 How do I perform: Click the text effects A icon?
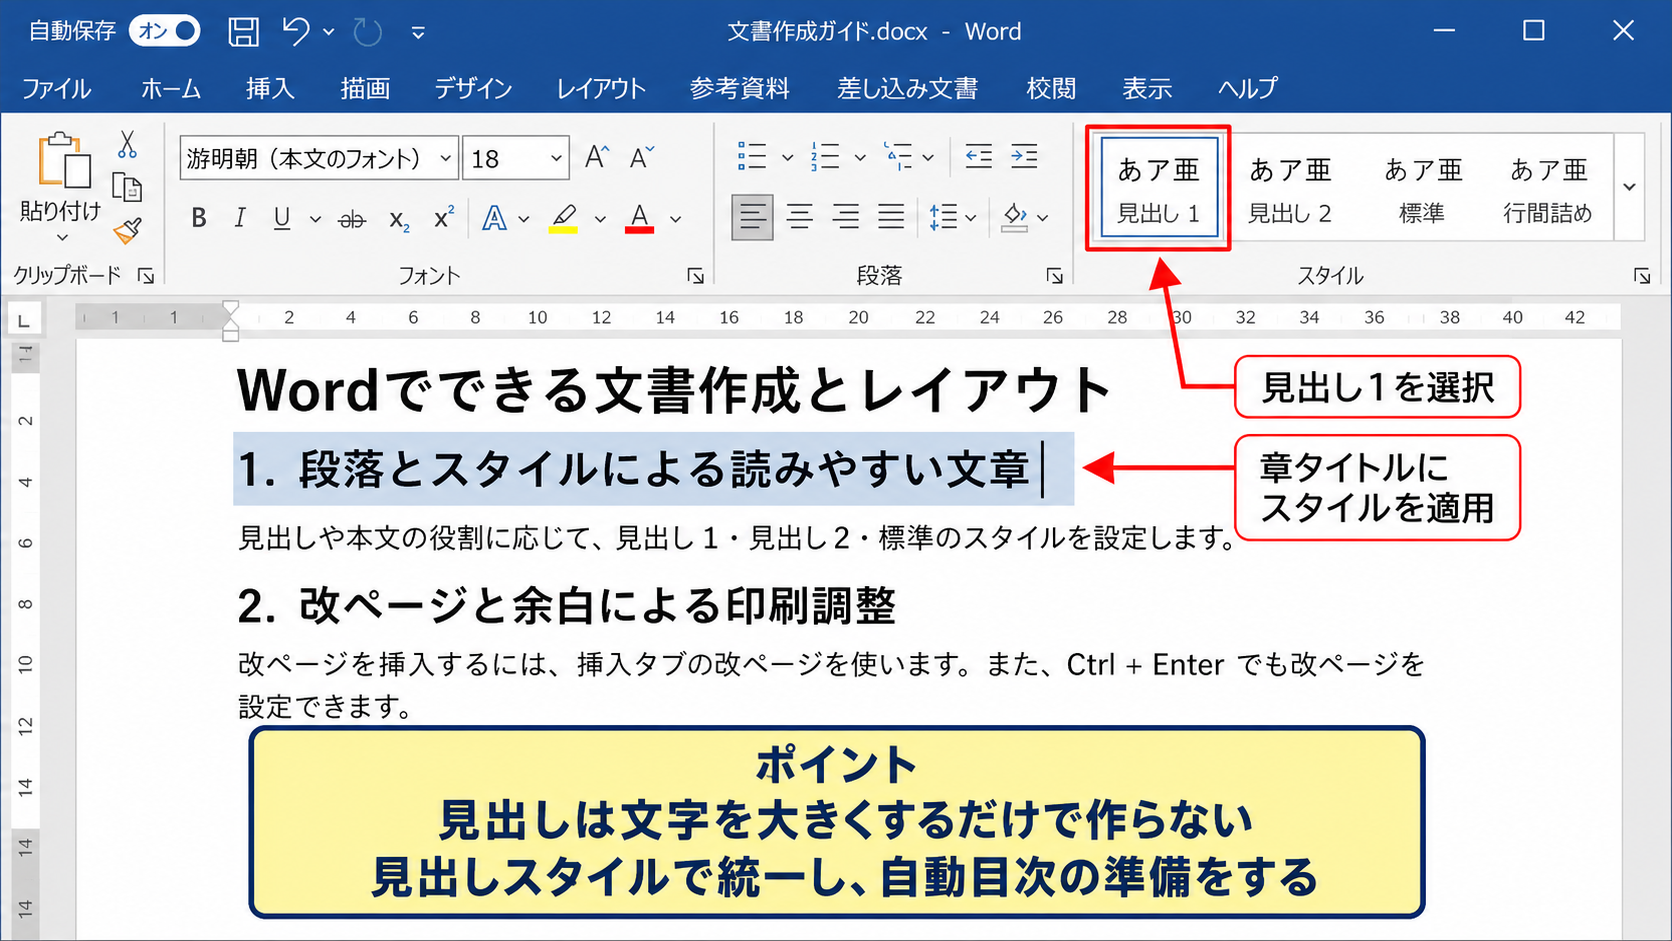click(x=494, y=218)
